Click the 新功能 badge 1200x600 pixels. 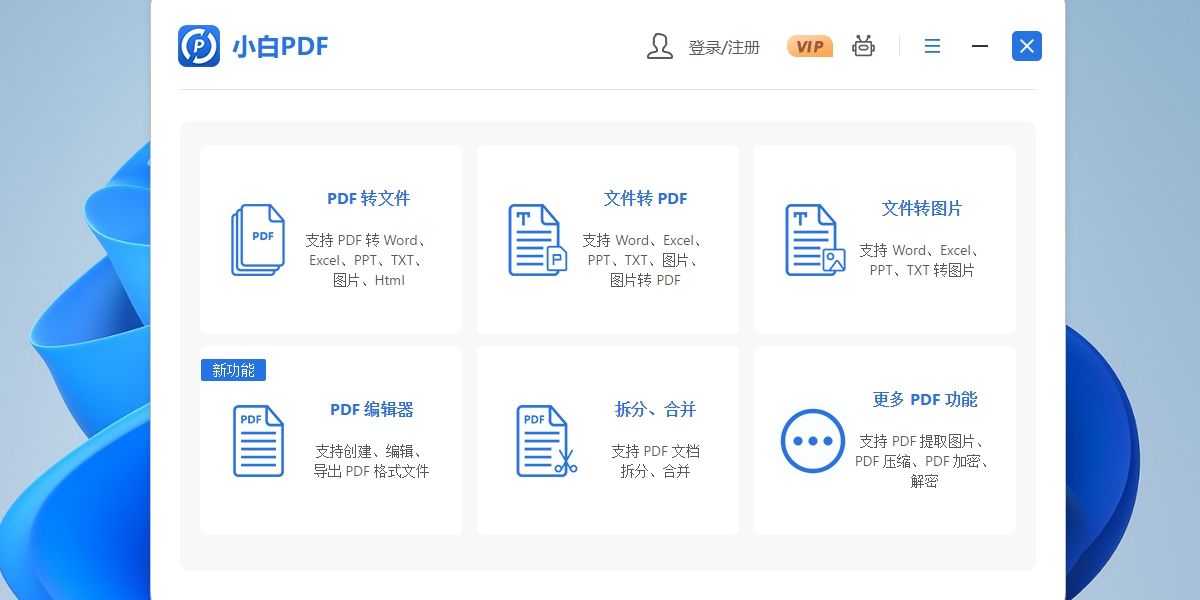[x=233, y=370]
